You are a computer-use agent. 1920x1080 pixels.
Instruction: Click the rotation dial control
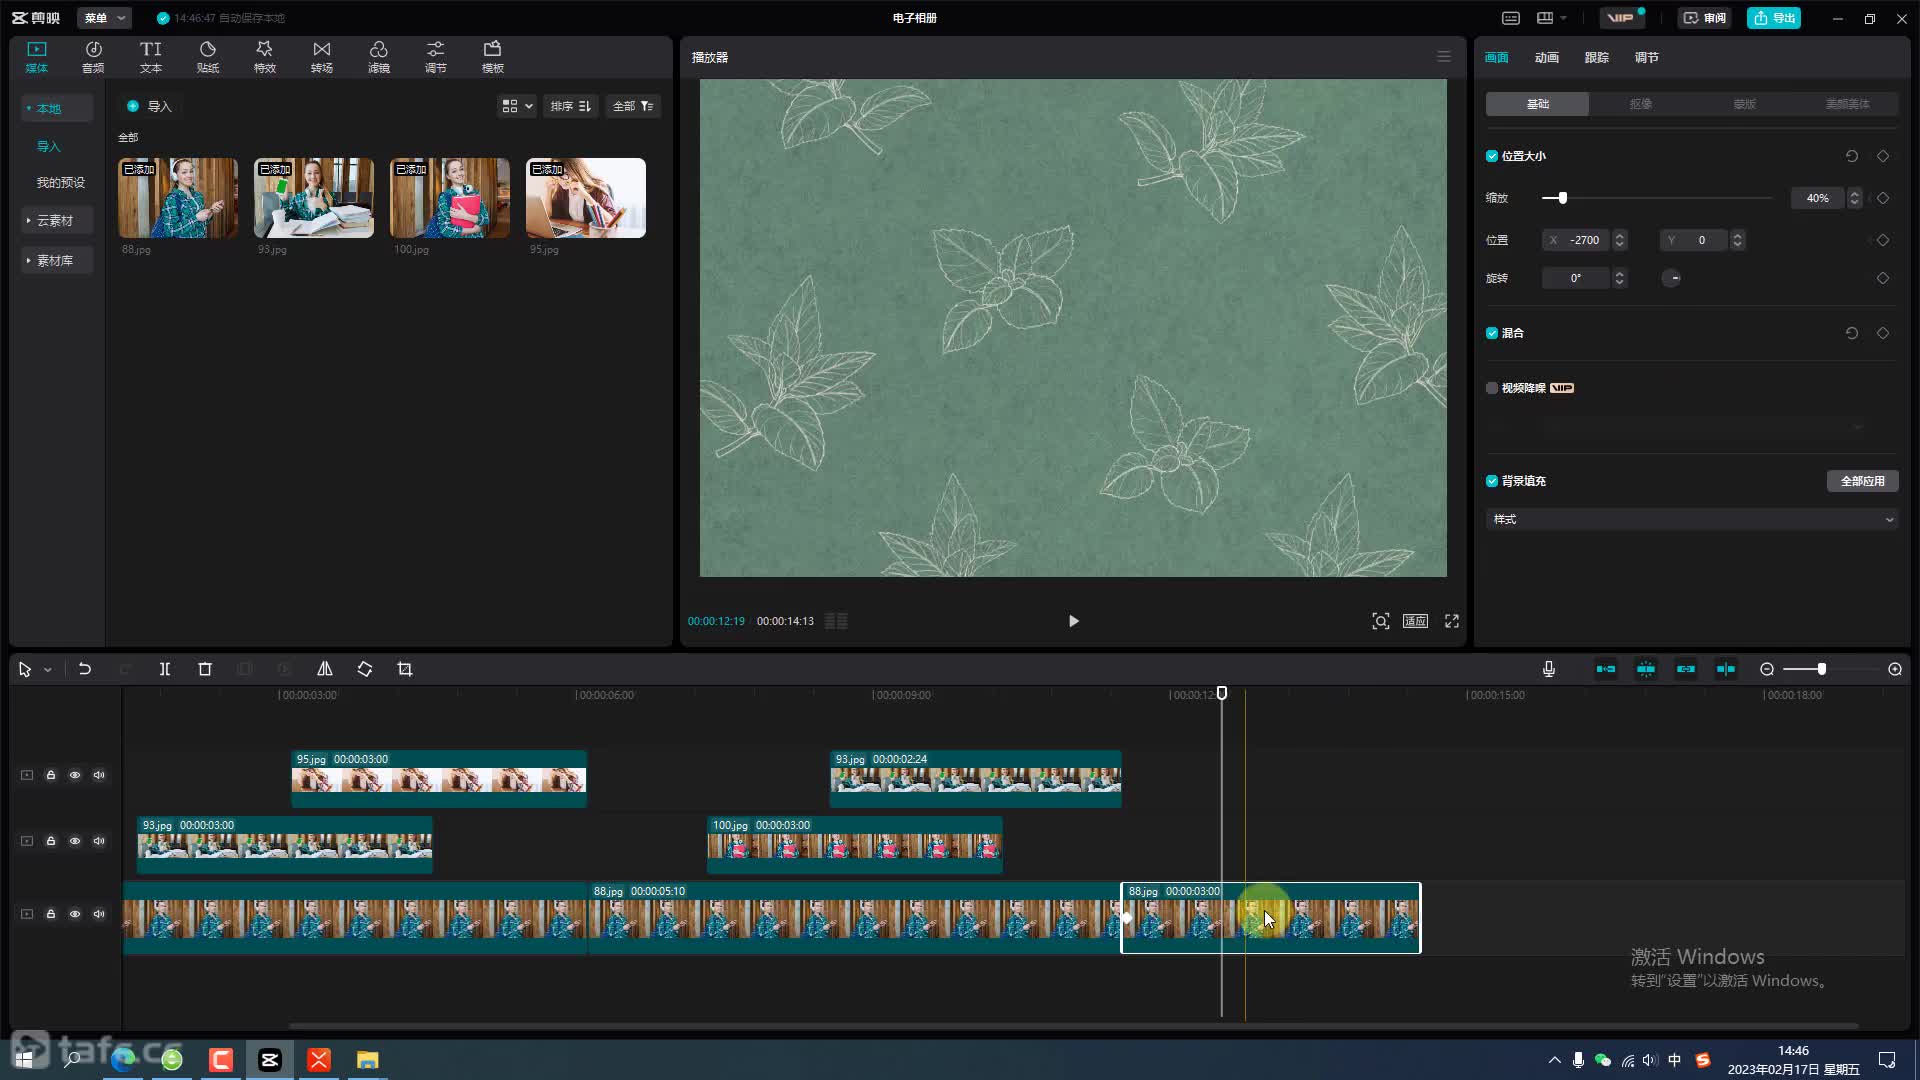click(x=1672, y=278)
